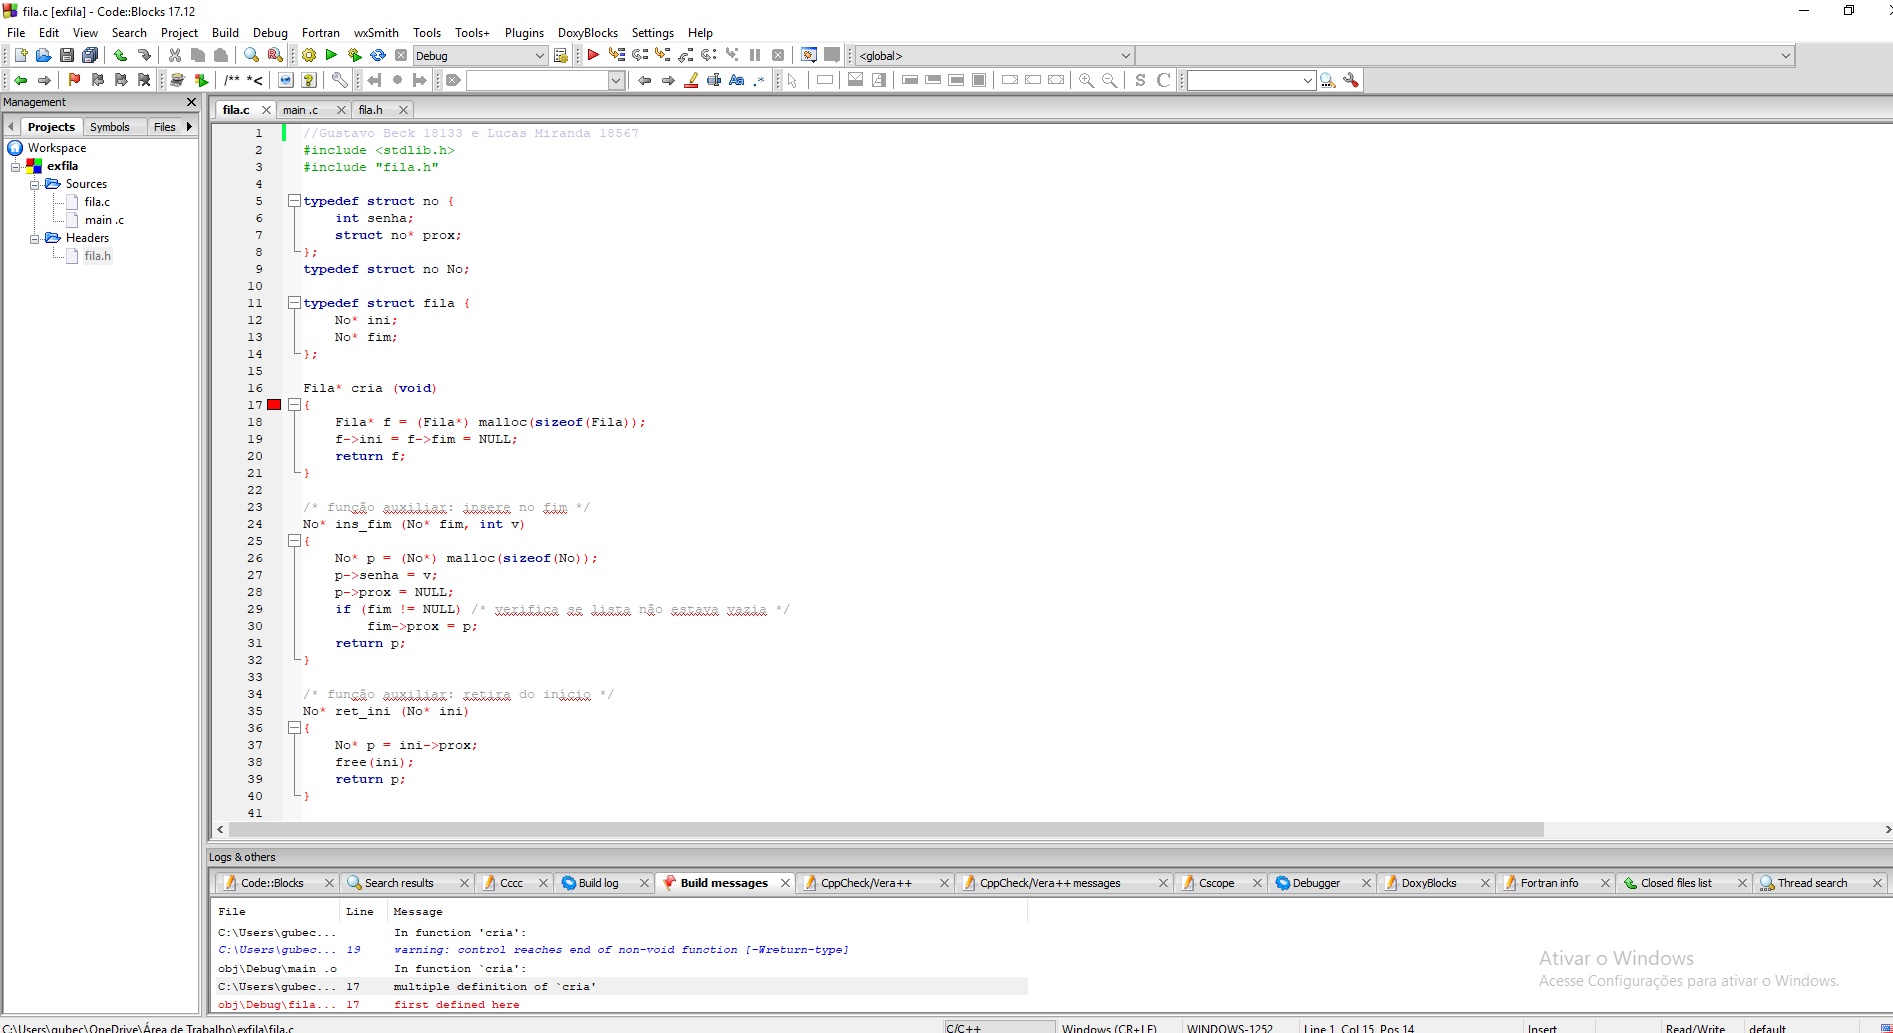
Task: Collapse the exfila project tree node
Action: tap(16, 166)
